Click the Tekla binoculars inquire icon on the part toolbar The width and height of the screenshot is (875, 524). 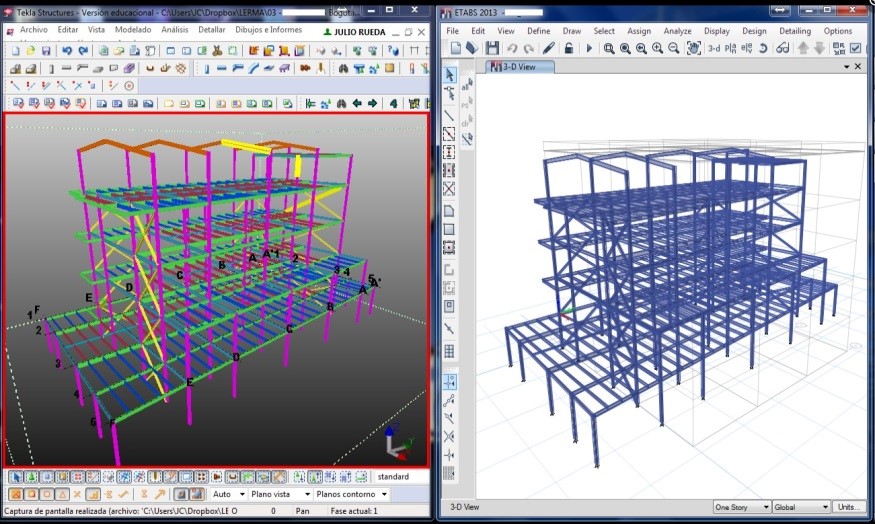click(x=343, y=69)
